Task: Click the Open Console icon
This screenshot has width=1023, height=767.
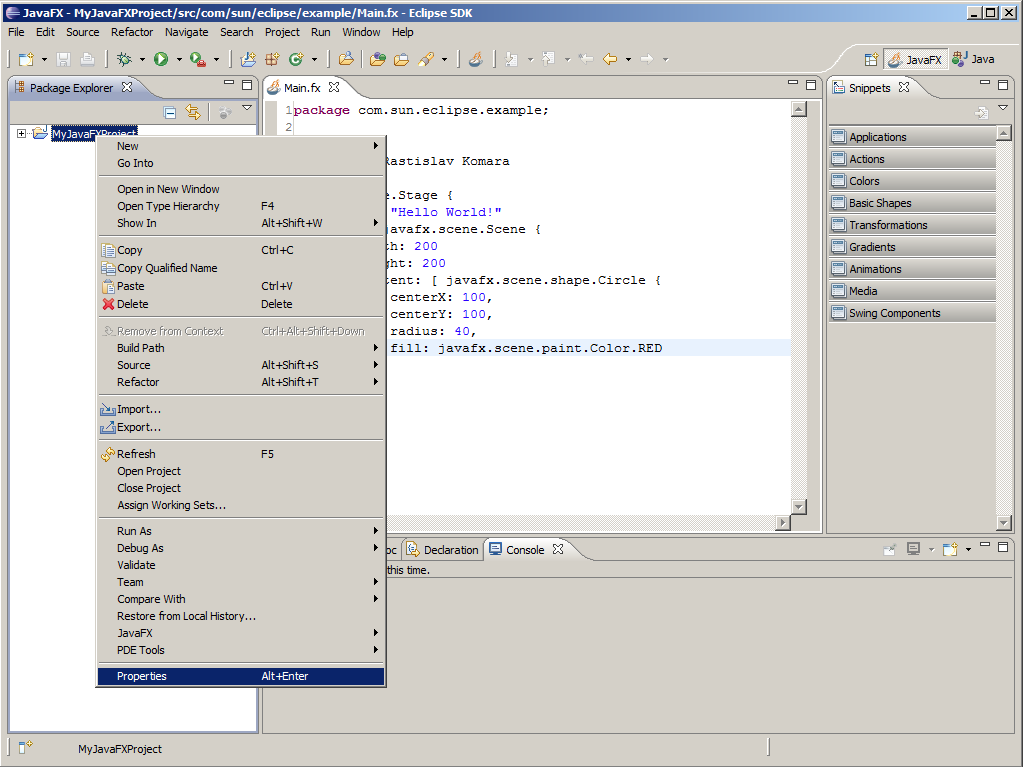Action: click(950, 549)
